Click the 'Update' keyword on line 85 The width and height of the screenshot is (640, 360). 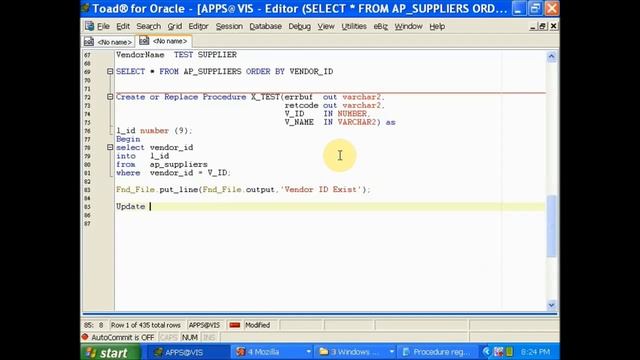(x=131, y=207)
